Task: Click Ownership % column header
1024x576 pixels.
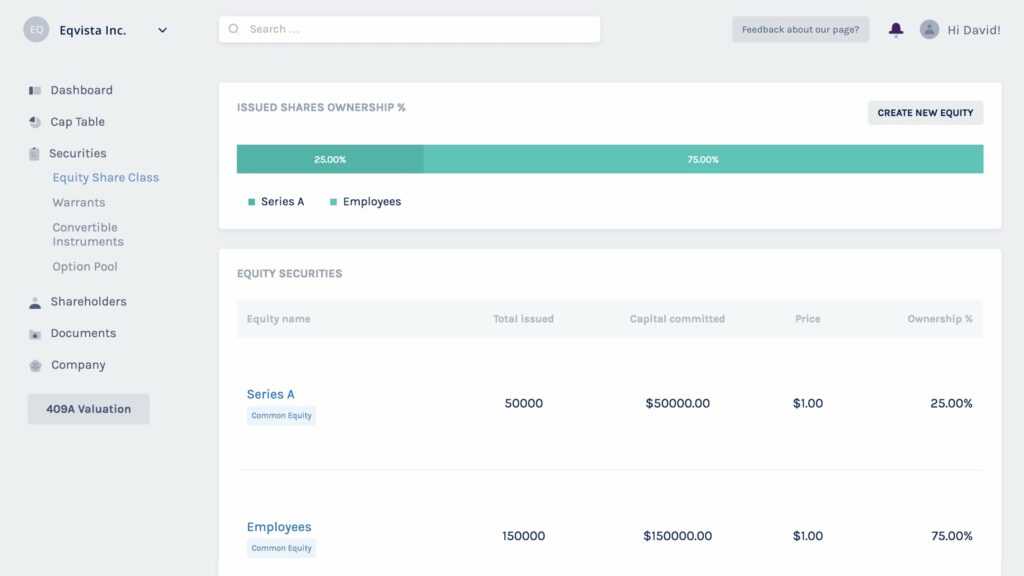Action: 940,319
